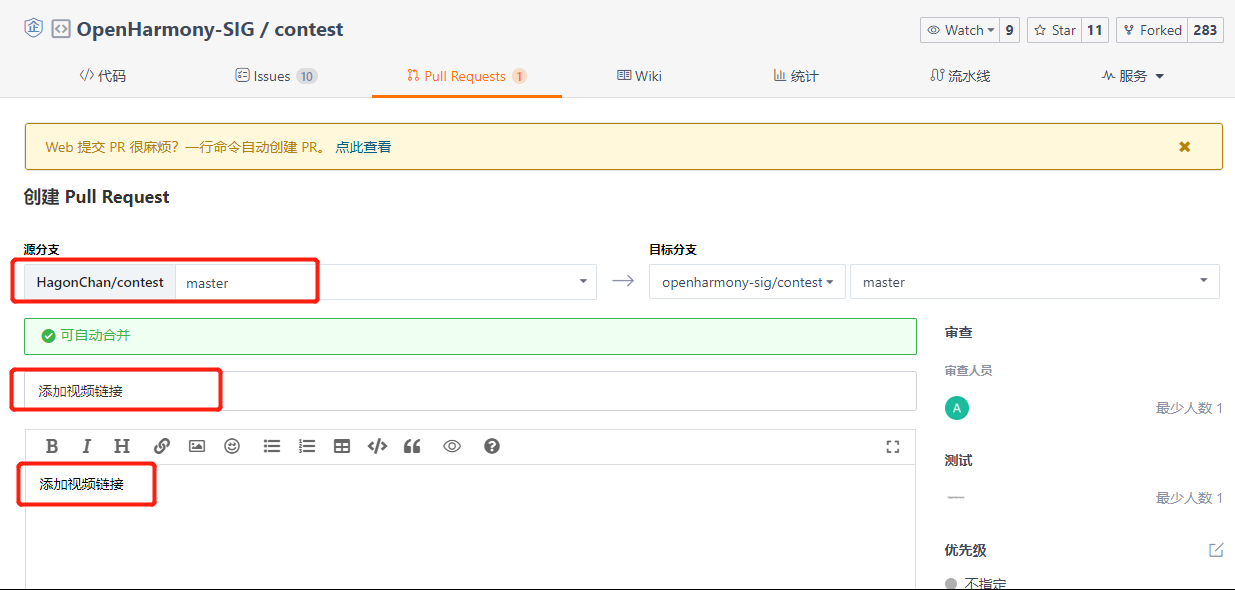Insert a table via table icon

click(x=342, y=447)
